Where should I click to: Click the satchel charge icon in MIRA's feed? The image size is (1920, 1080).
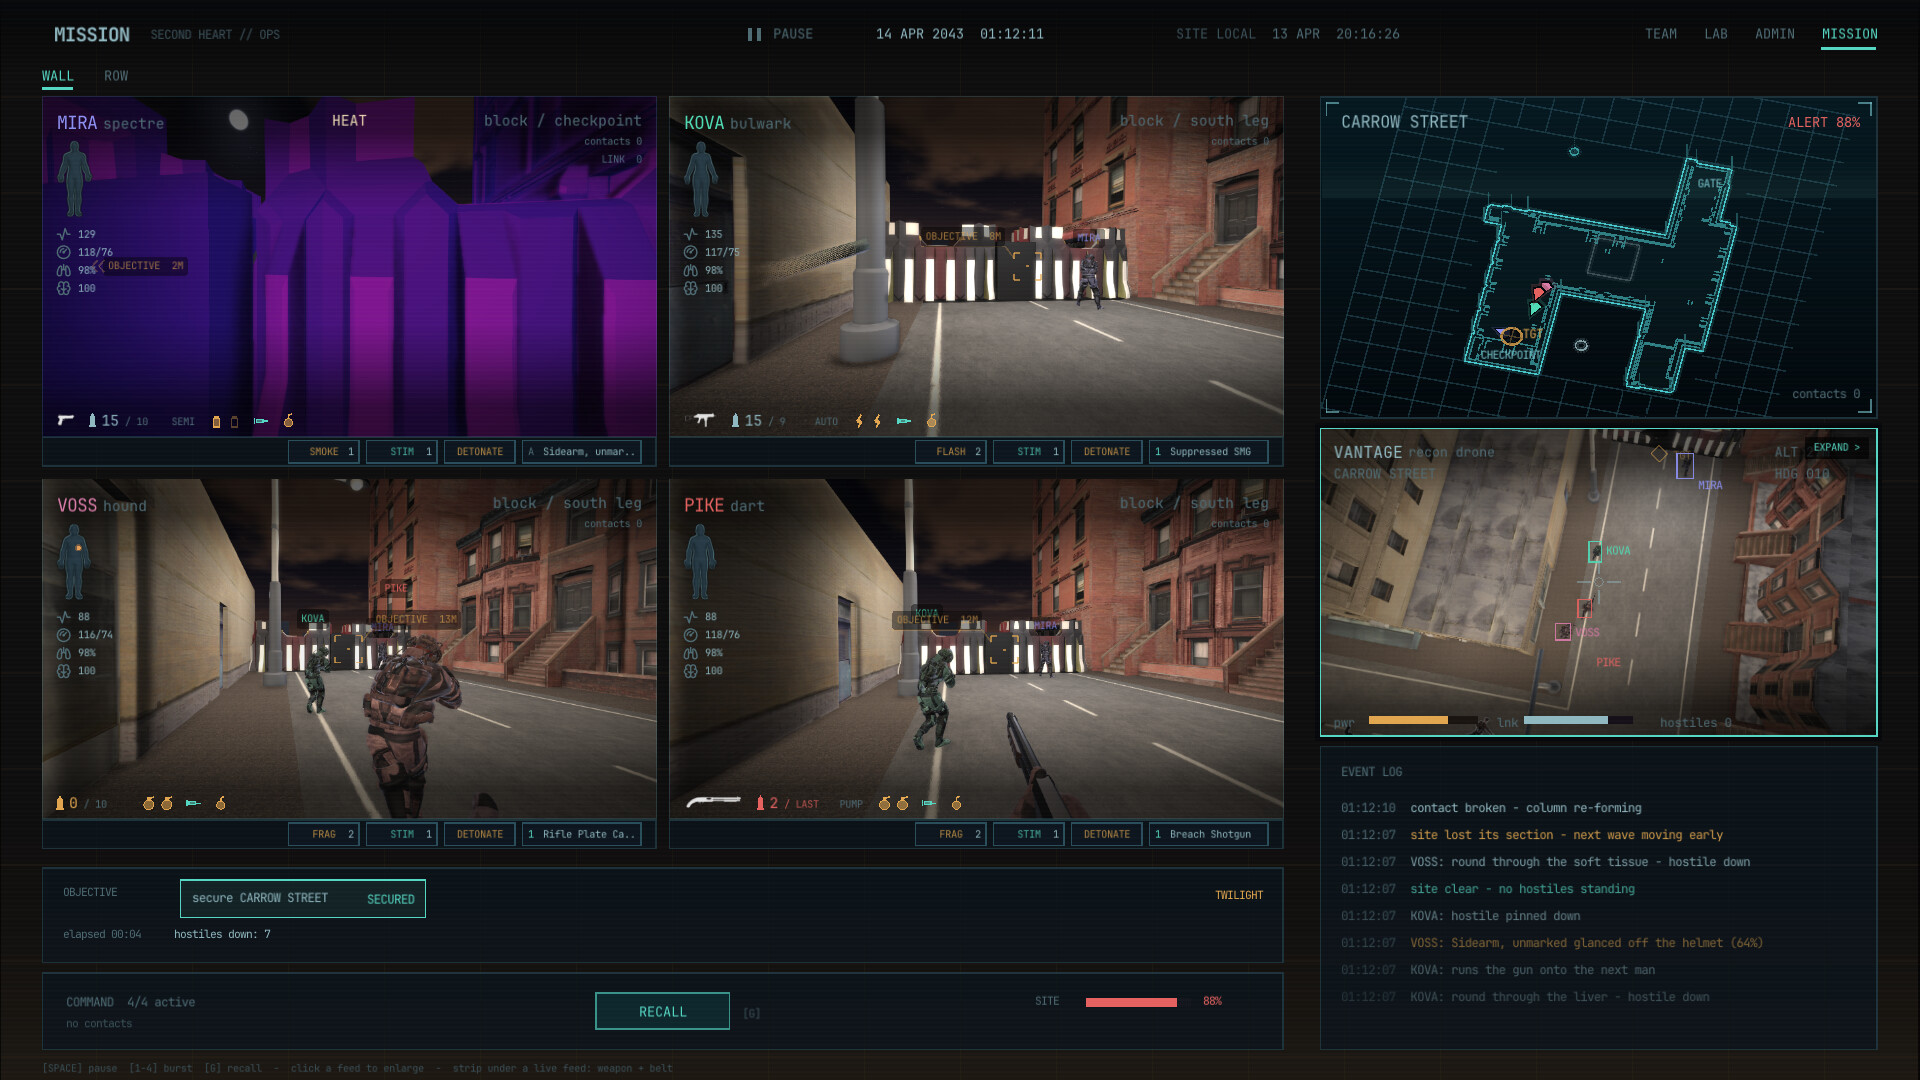tap(289, 421)
